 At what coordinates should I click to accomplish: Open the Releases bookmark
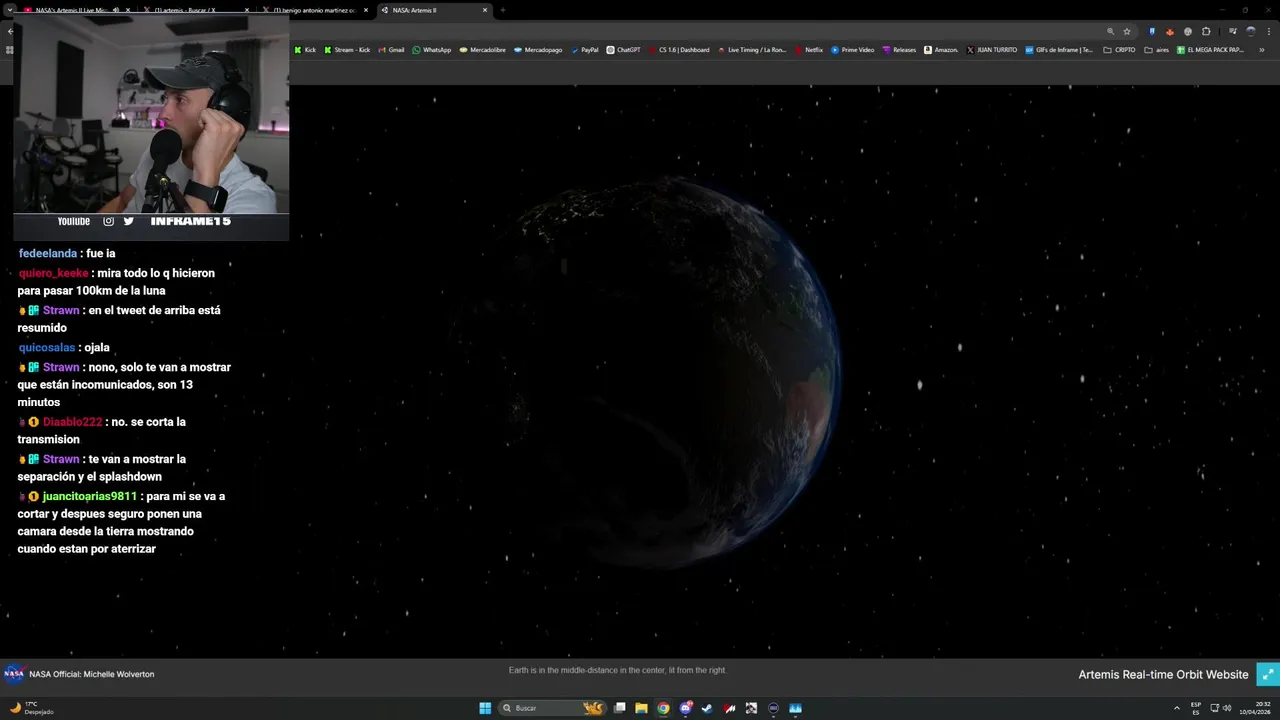899,50
